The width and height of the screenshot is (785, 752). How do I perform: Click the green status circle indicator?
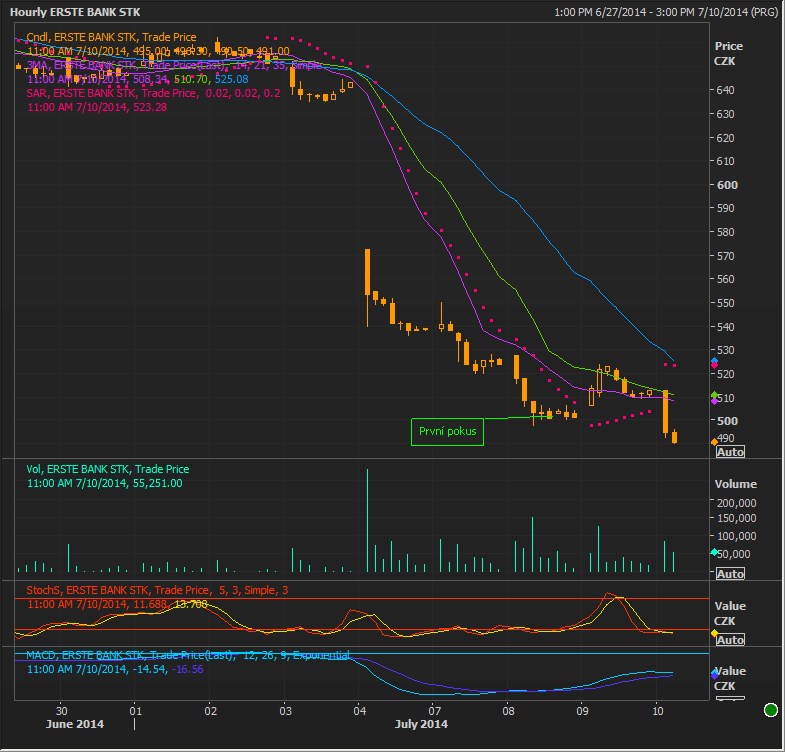click(770, 711)
